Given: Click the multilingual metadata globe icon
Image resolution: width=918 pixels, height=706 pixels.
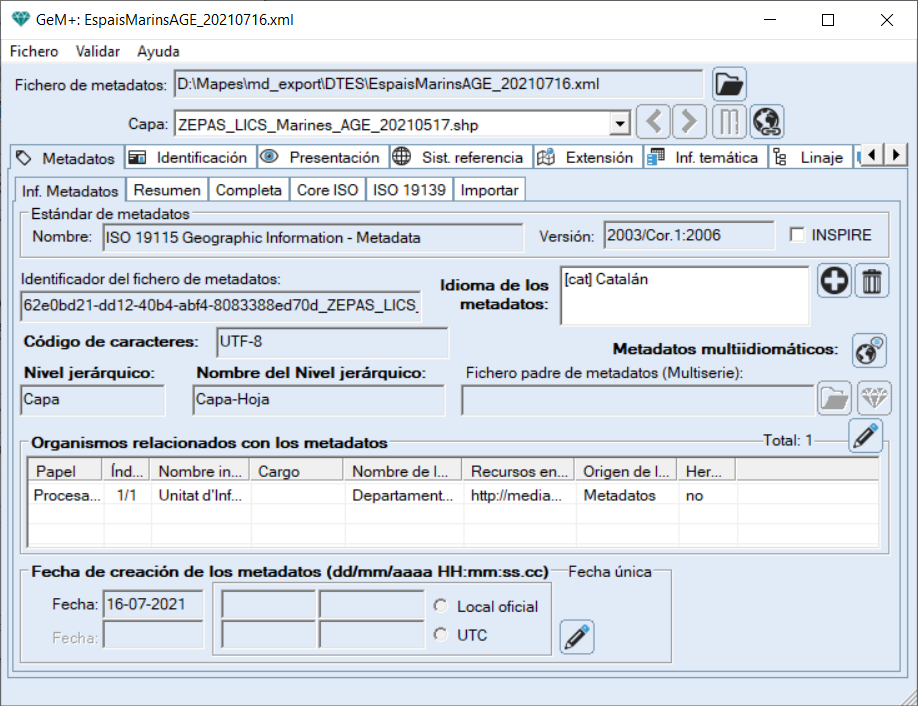Looking at the screenshot, I should click(870, 350).
